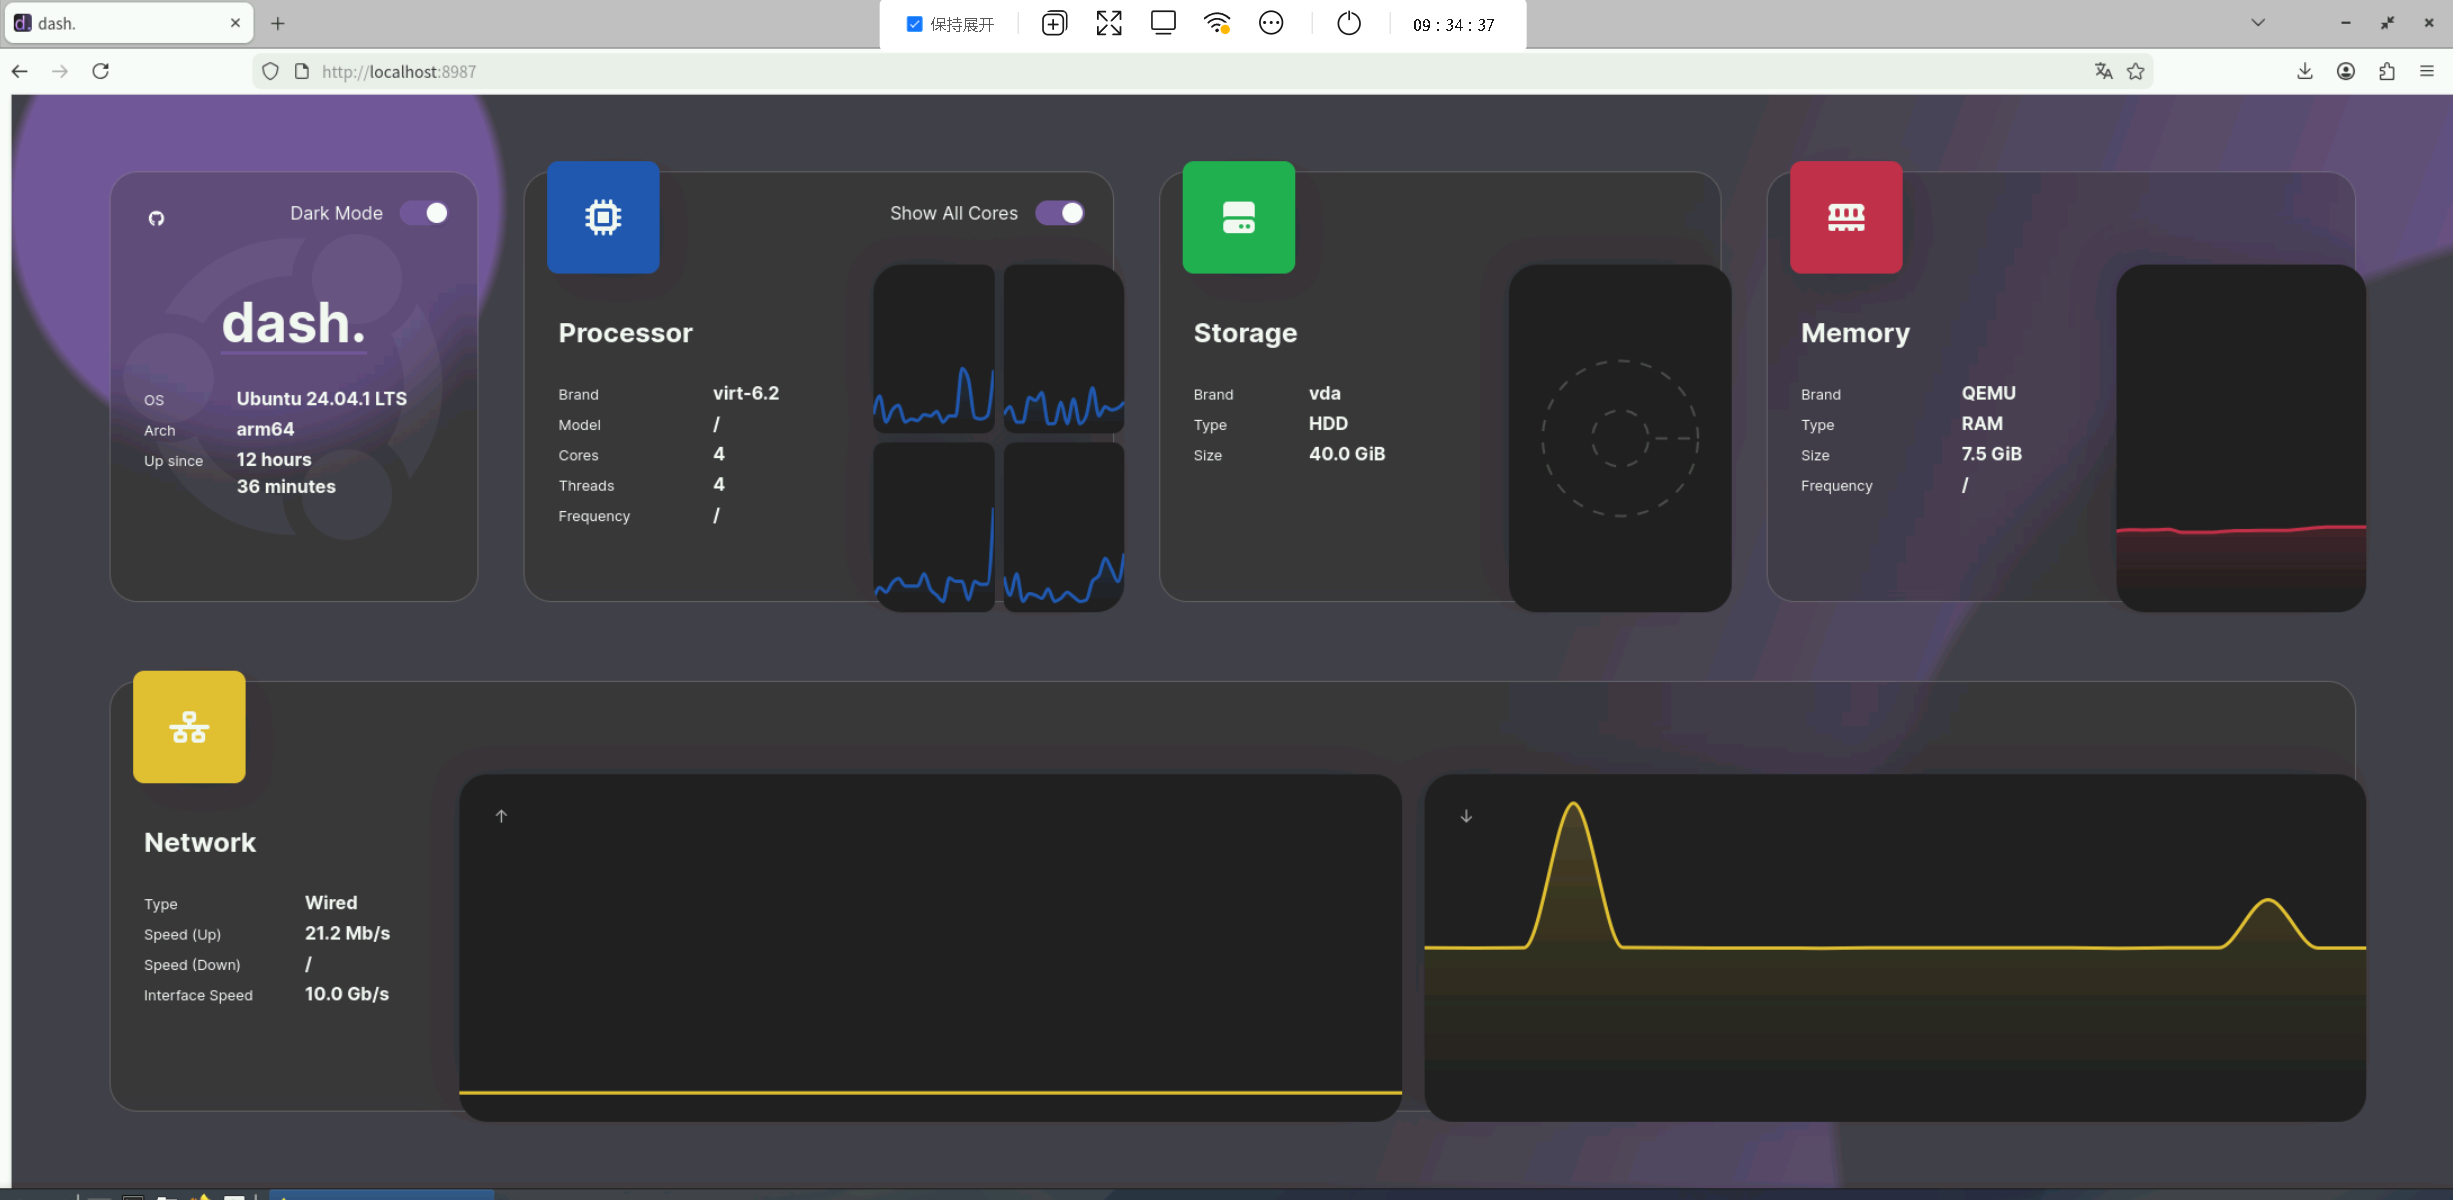The height and width of the screenshot is (1200, 2453).
Task: Toggle the Dark Mode switch
Action: tap(425, 213)
